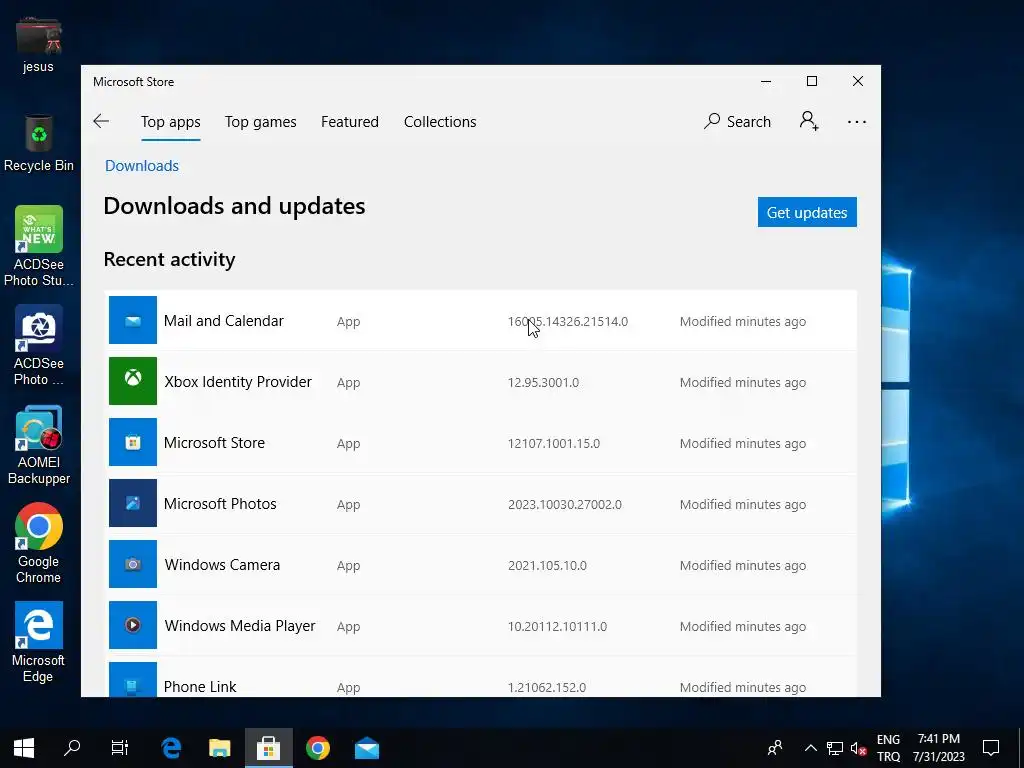Click version 2023.10030.27002.0 text
This screenshot has height=768, width=1024.
(x=565, y=505)
